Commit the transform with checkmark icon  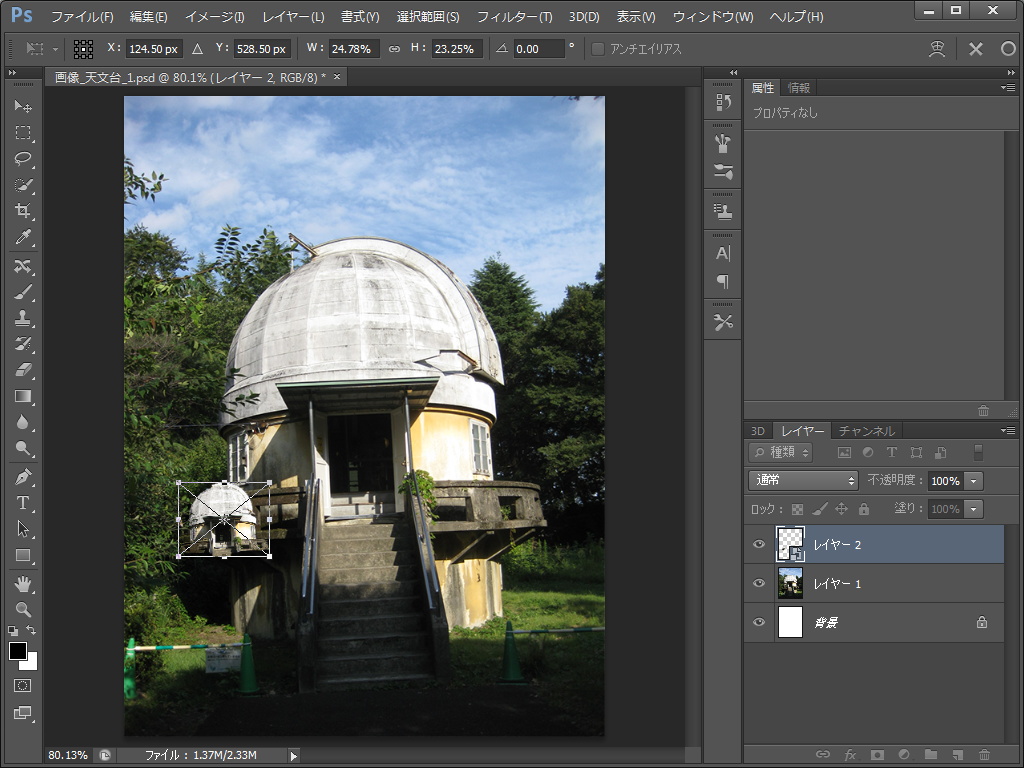pos(1007,49)
